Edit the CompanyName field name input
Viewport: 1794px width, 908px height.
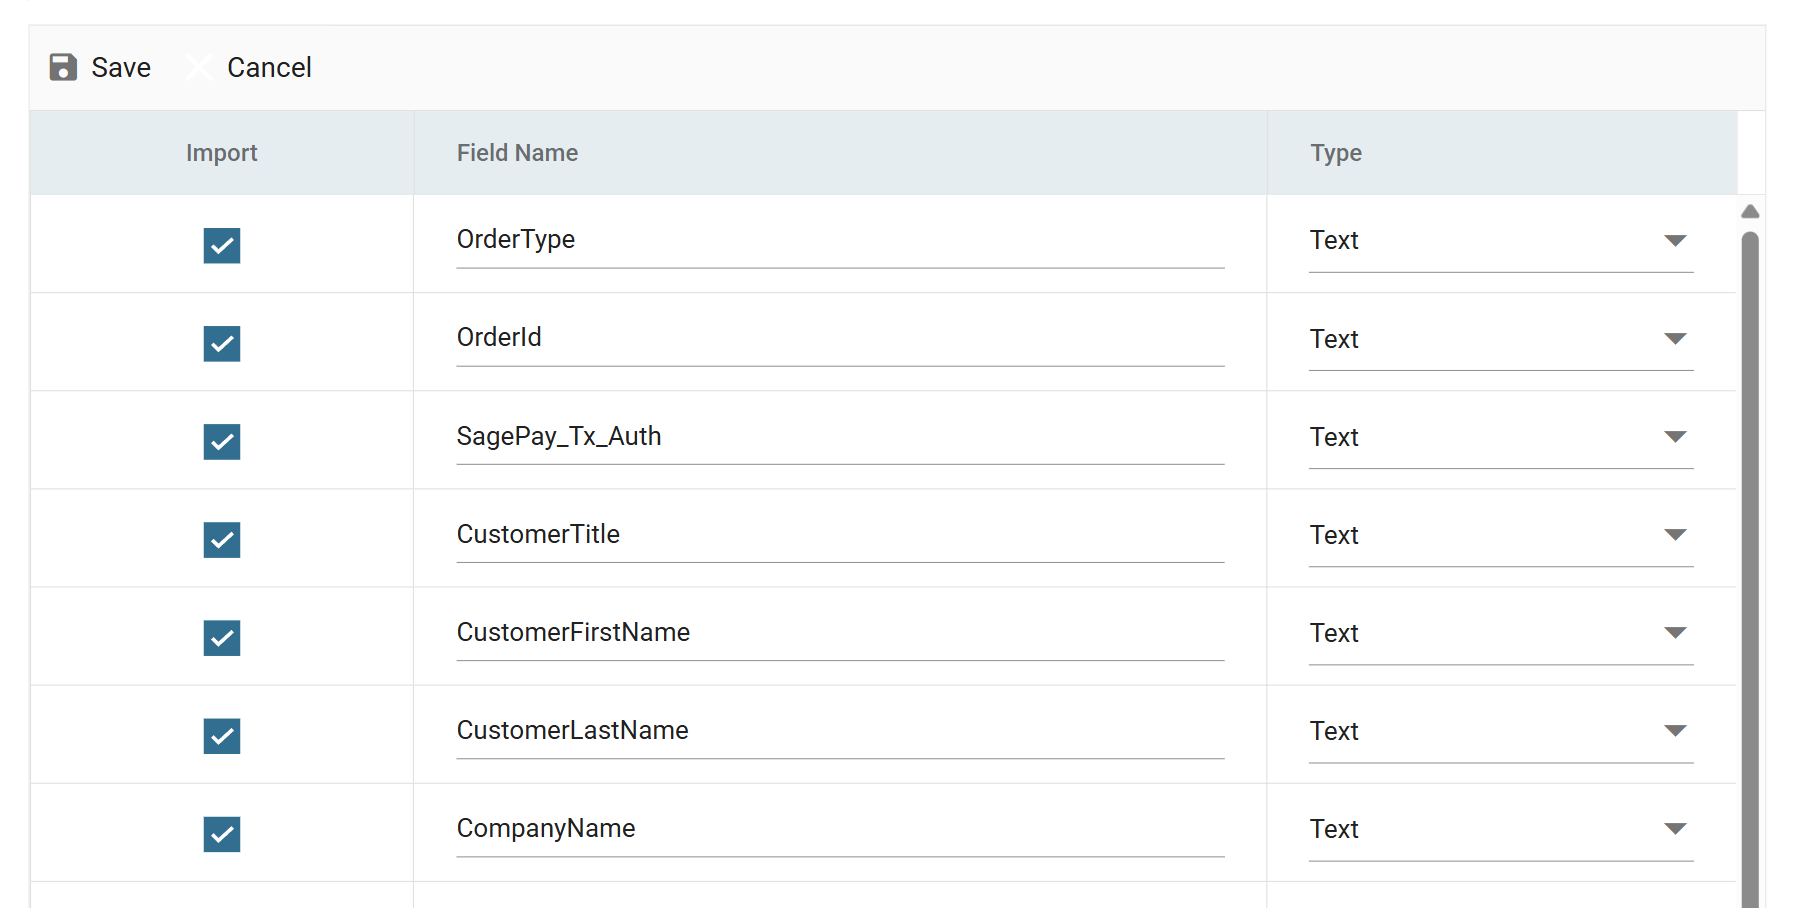click(x=840, y=828)
